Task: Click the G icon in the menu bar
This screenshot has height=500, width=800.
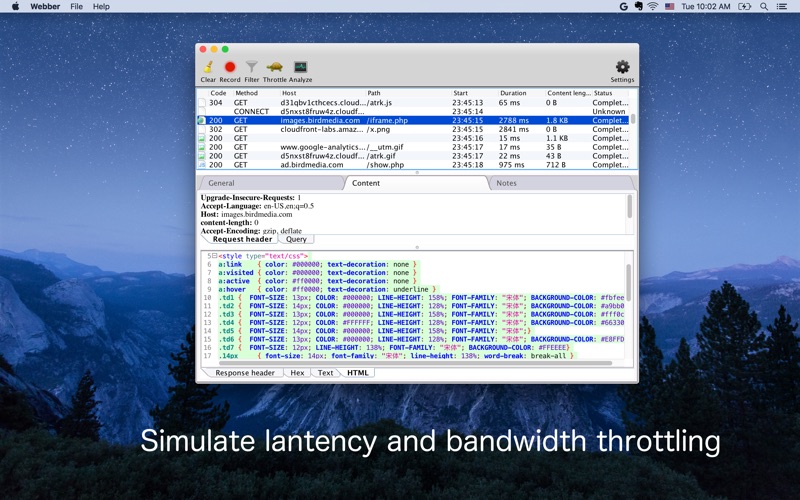Action: click(623, 6)
